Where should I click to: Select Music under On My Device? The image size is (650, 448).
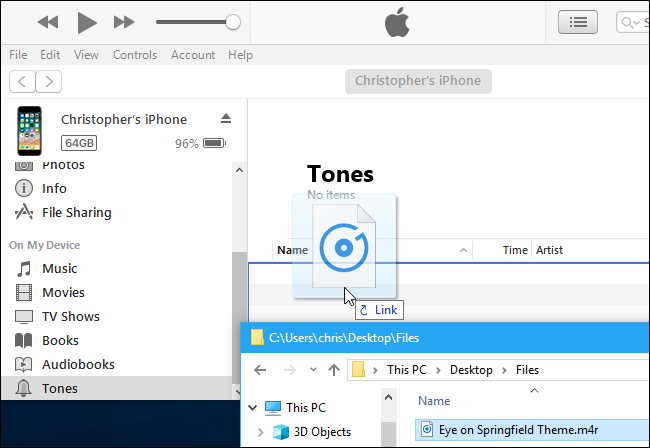coord(59,268)
